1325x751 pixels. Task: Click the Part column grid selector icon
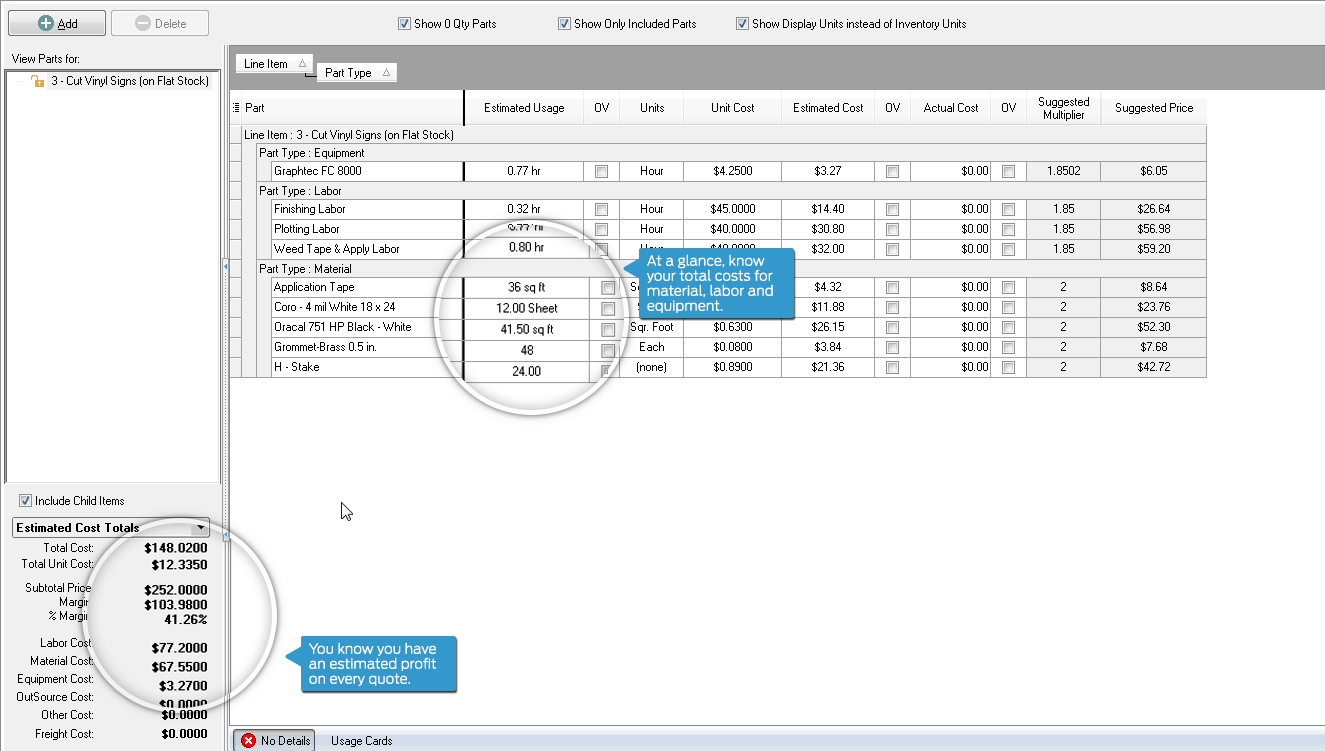pyautogui.click(x=236, y=108)
